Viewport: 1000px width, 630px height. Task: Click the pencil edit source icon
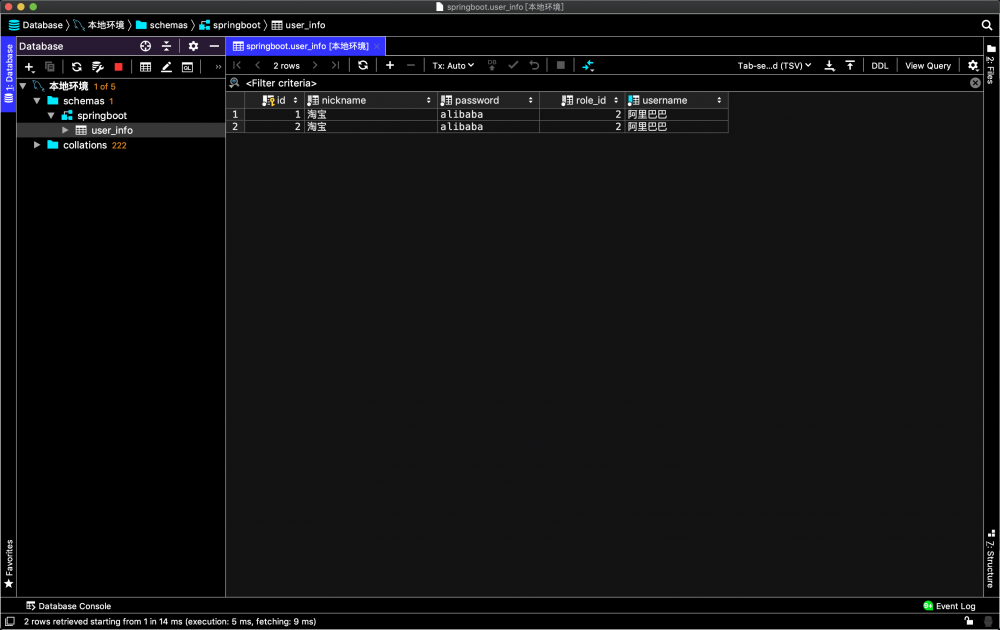pyautogui.click(x=166, y=66)
